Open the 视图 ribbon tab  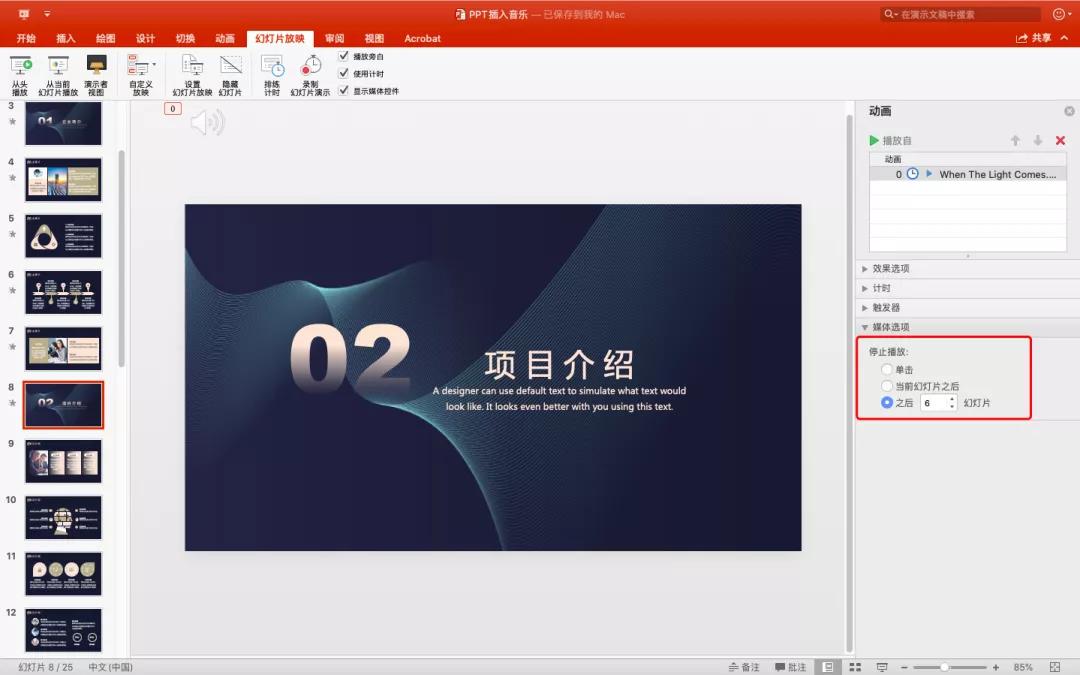(374, 38)
